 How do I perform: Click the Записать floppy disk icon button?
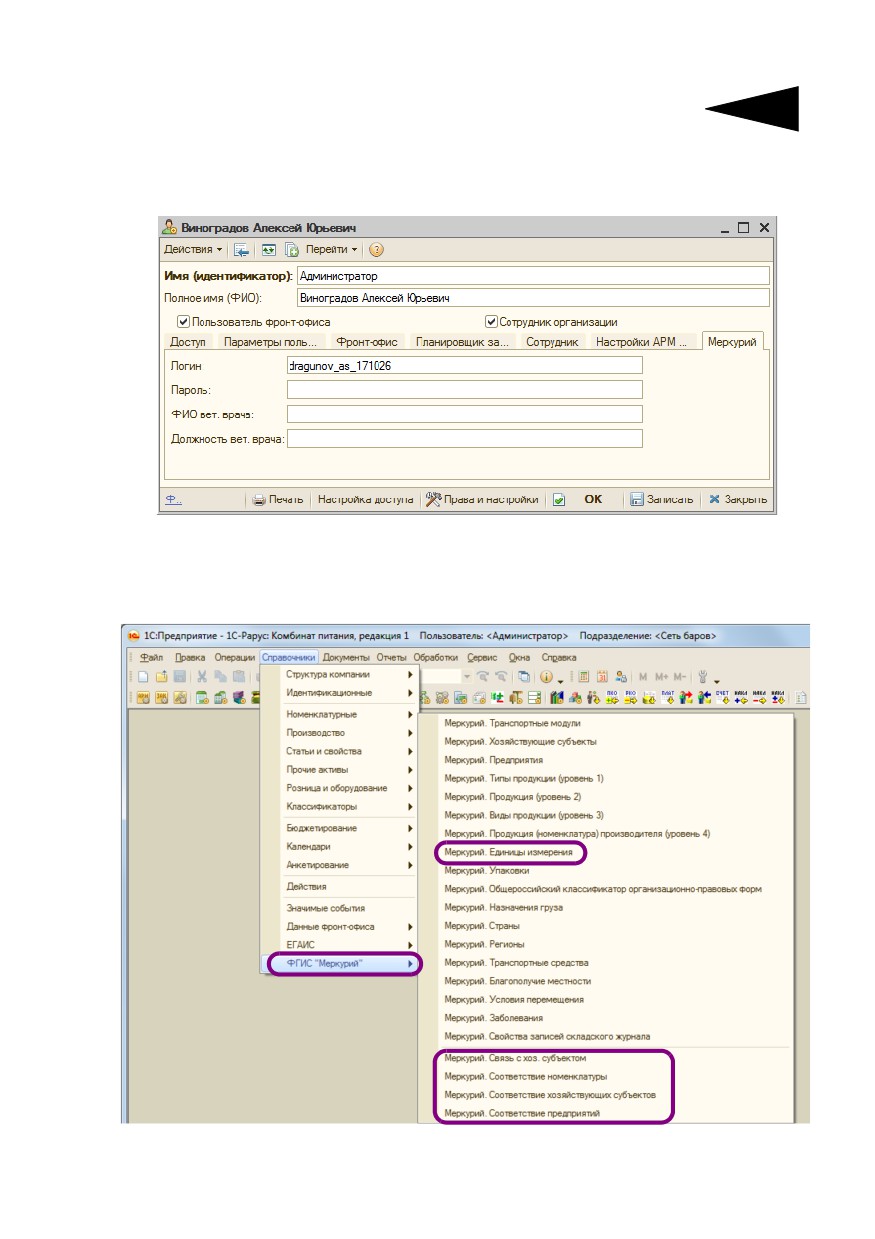[636, 499]
